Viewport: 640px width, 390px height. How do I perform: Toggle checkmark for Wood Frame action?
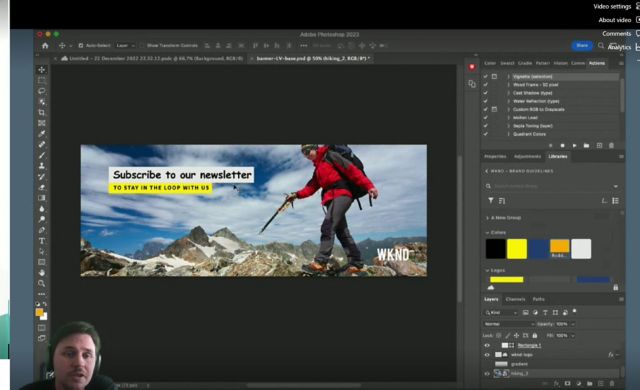click(485, 84)
